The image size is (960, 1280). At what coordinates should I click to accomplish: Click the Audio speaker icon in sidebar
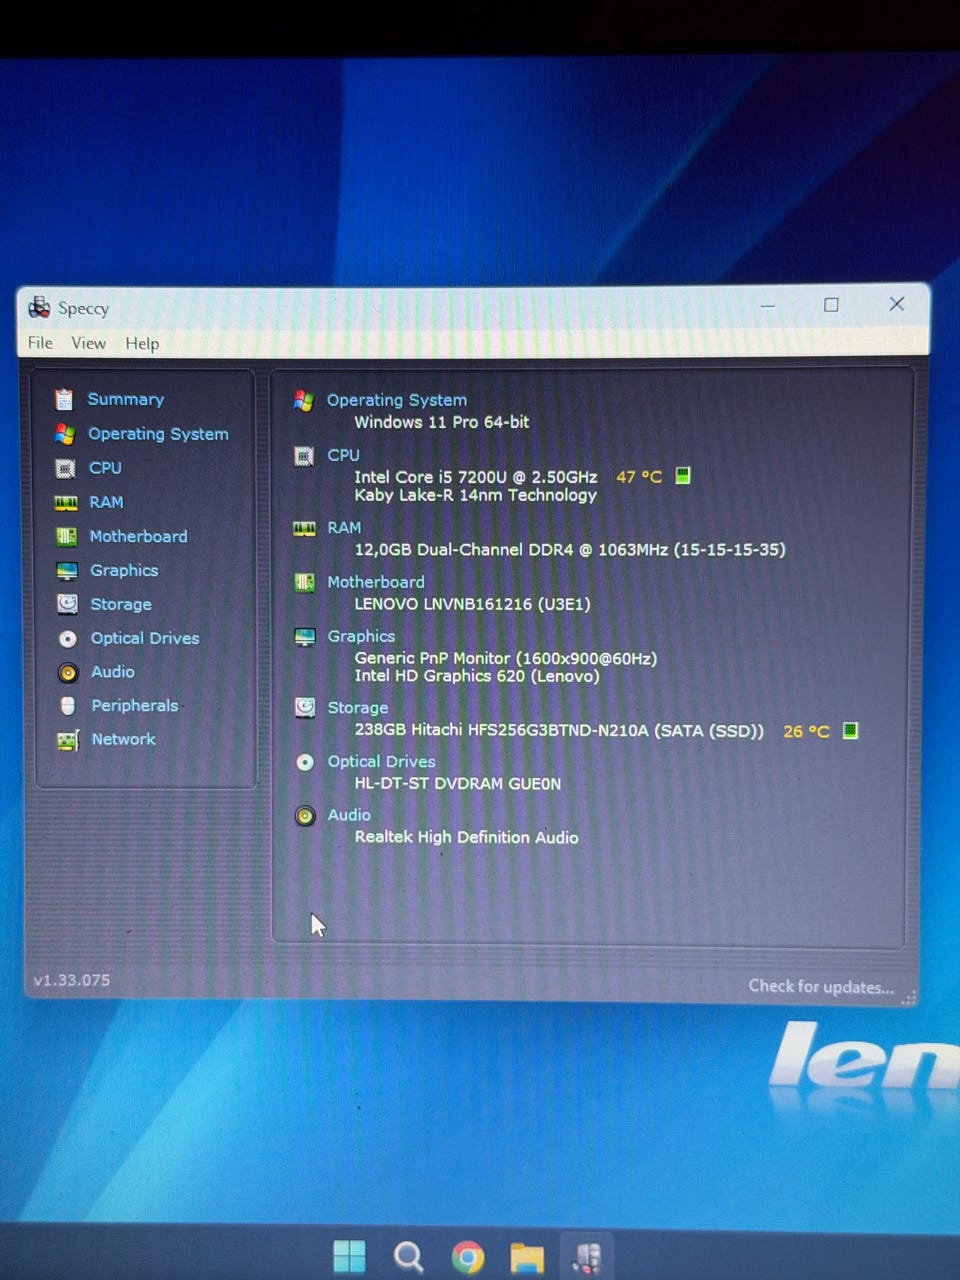pyautogui.click(x=68, y=673)
